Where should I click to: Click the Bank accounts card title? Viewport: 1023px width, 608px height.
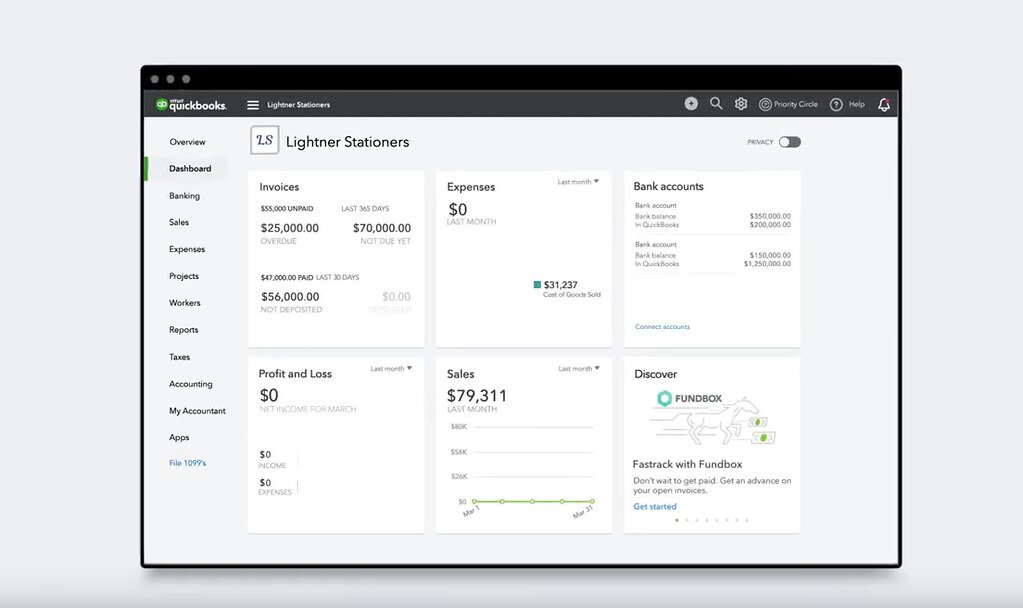pyautogui.click(x=669, y=187)
